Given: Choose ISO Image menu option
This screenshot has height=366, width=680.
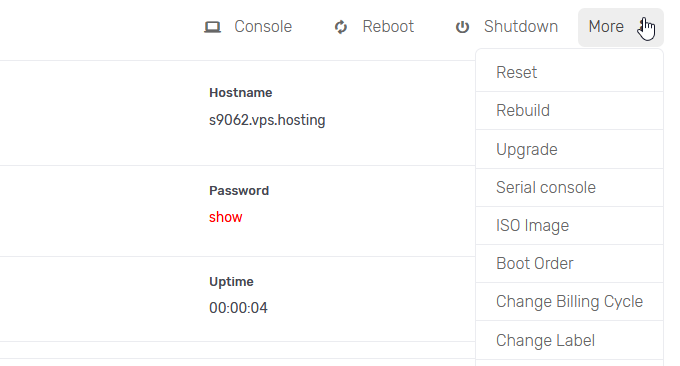Looking at the screenshot, I should [x=569, y=225].
